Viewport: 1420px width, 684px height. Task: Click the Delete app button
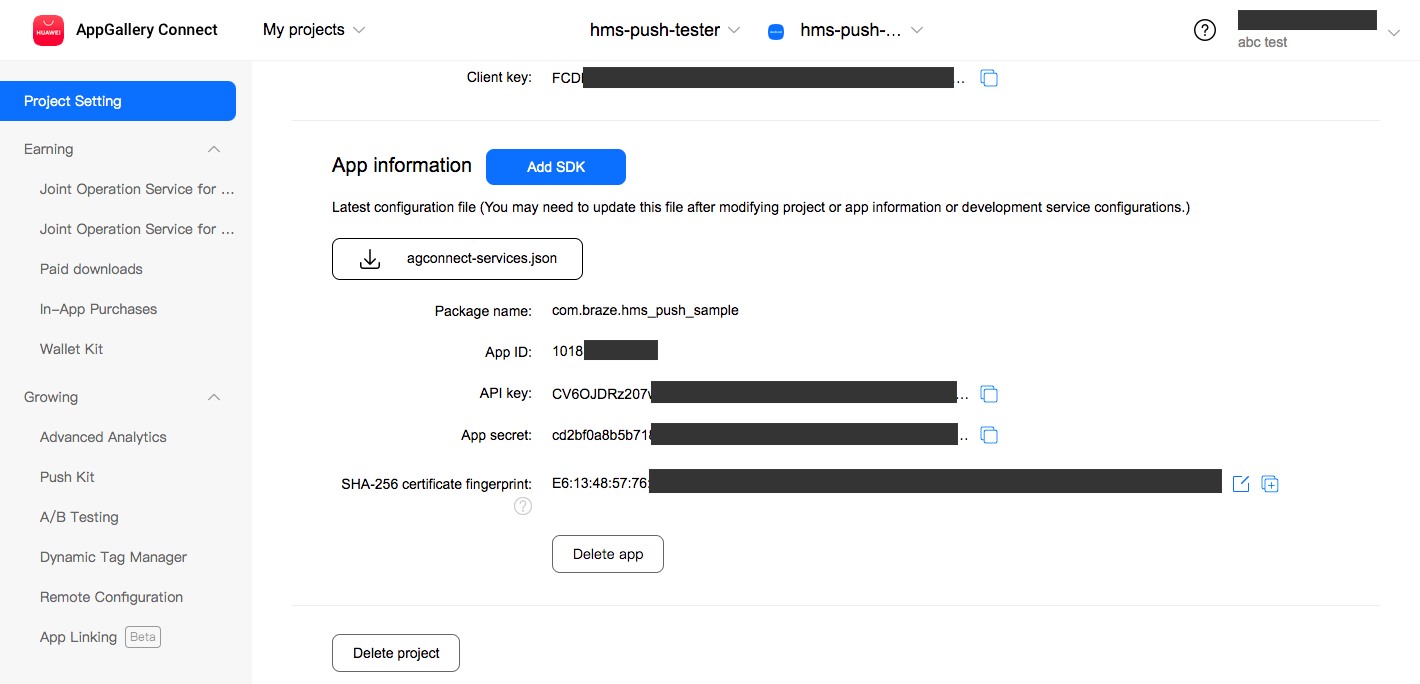pyautogui.click(x=608, y=554)
